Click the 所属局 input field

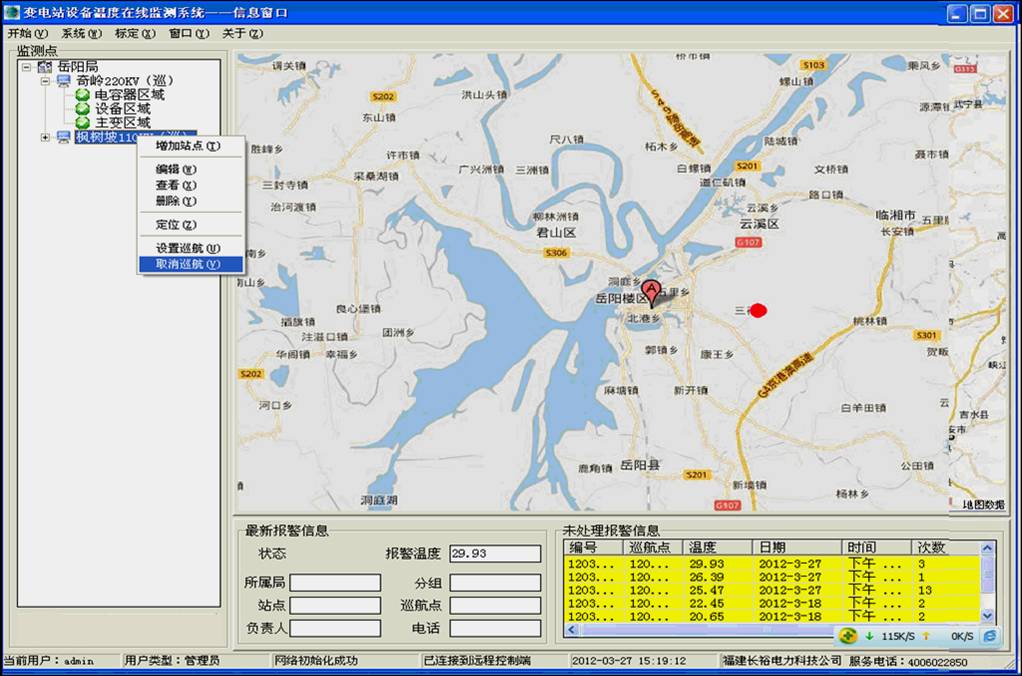[335, 583]
